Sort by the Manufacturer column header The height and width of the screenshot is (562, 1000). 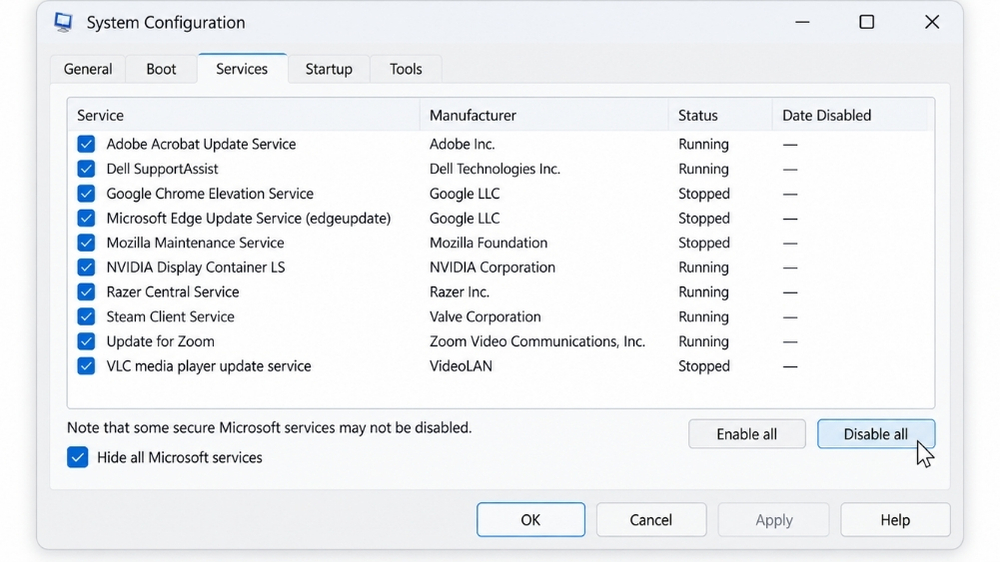coord(544,115)
